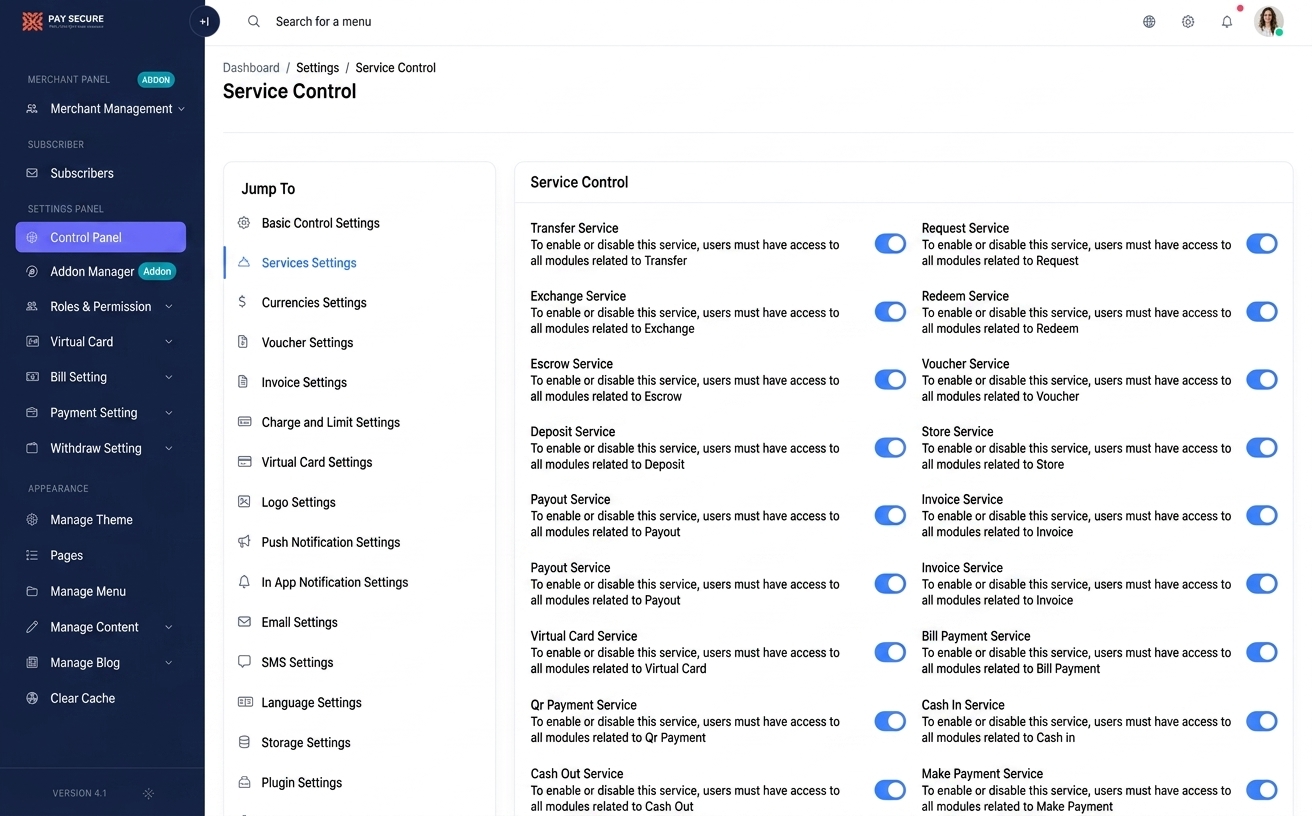The height and width of the screenshot is (816, 1312).
Task: Select Services Settings in Jump To
Action: pos(309,262)
